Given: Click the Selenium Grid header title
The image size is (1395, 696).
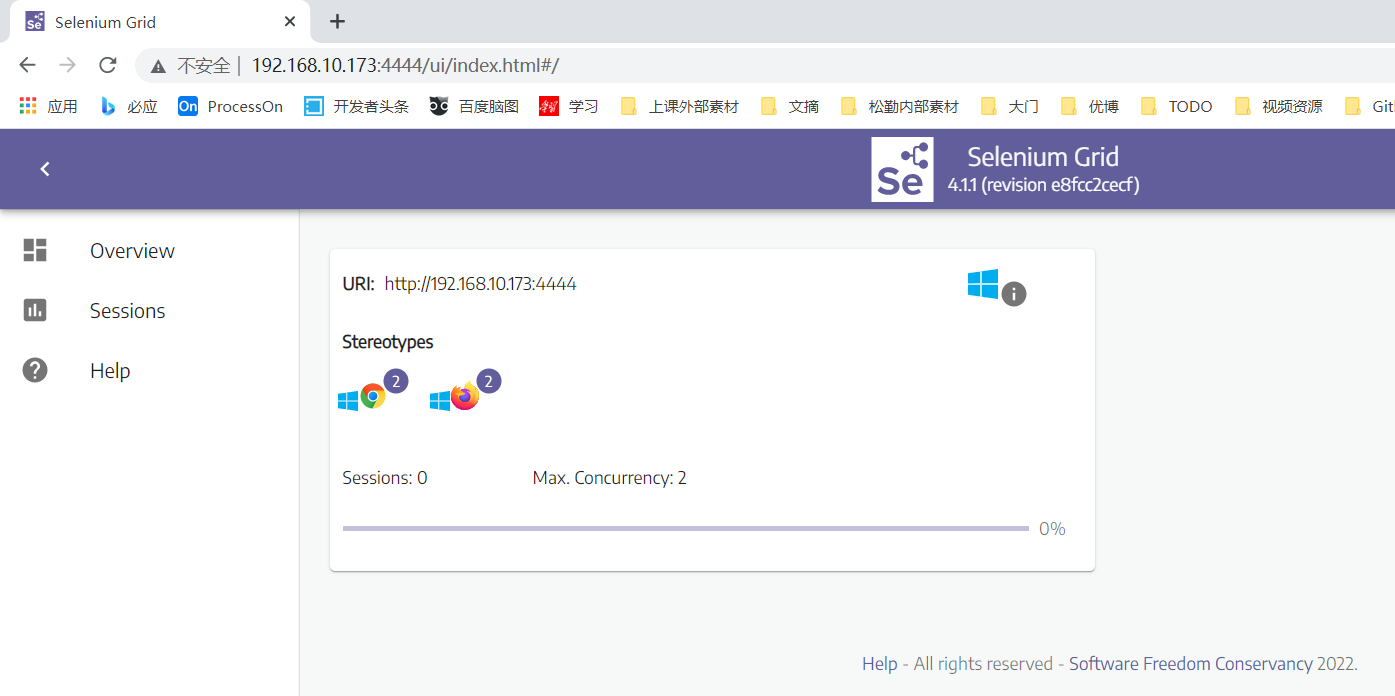Looking at the screenshot, I should [1043, 157].
